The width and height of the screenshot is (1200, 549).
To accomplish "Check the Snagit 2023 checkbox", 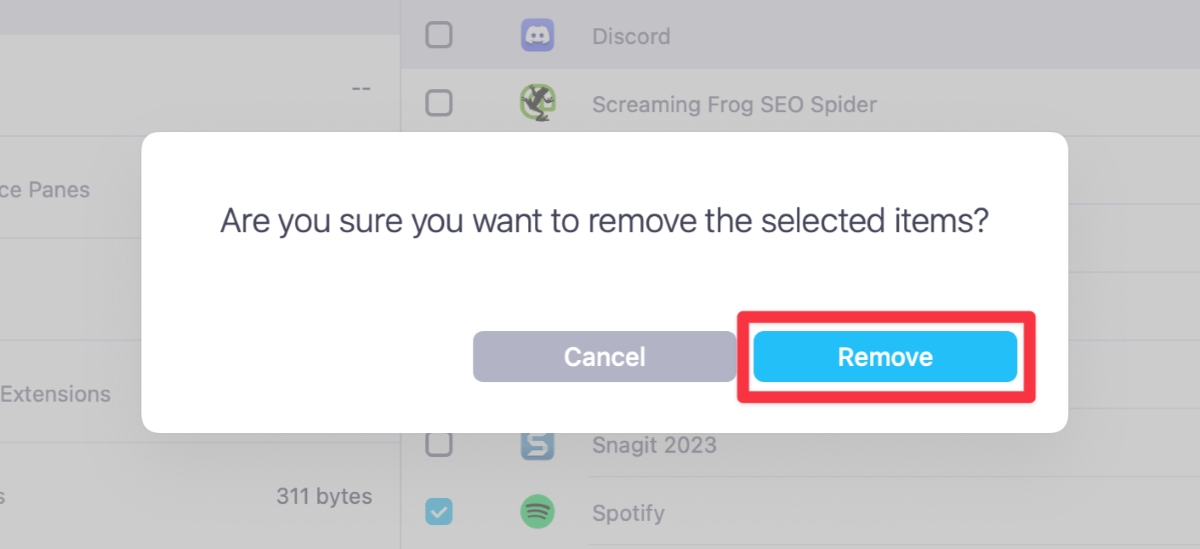I will pos(439,445).
